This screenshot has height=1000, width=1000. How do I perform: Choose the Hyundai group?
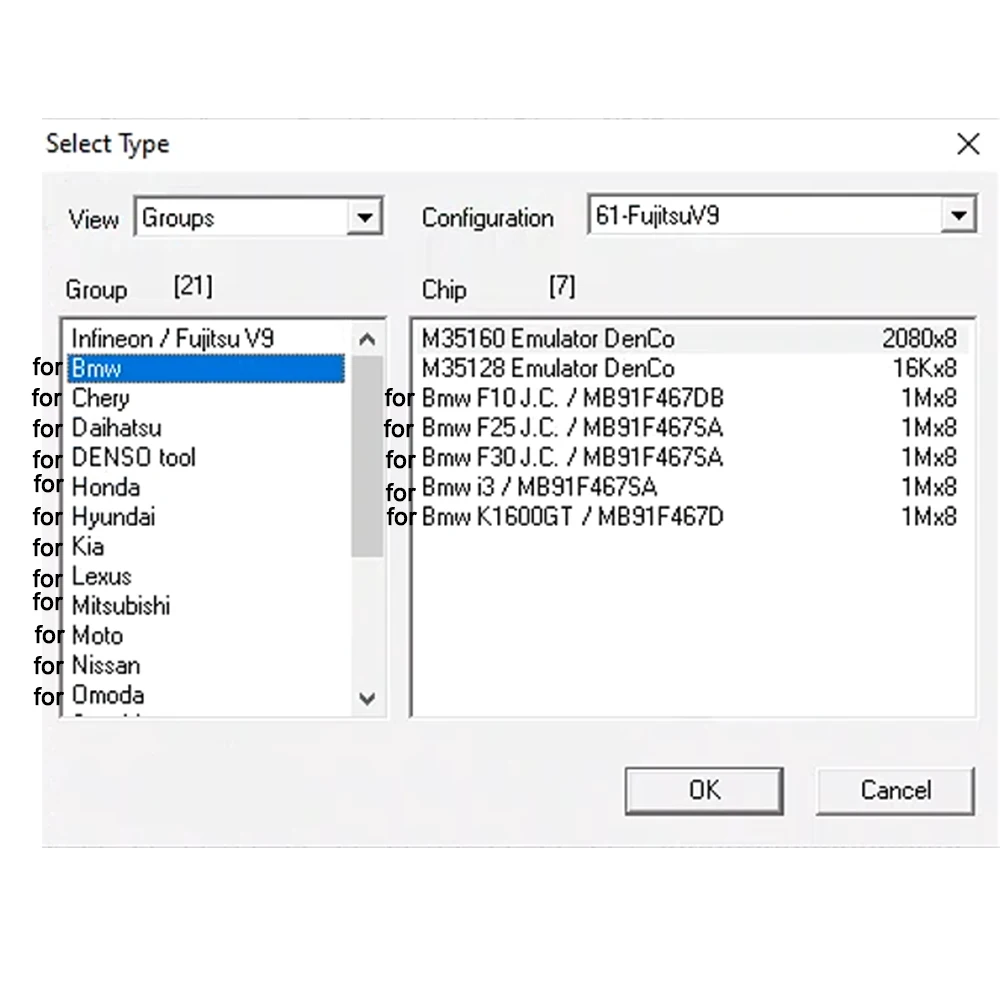(x=206, y=517)
